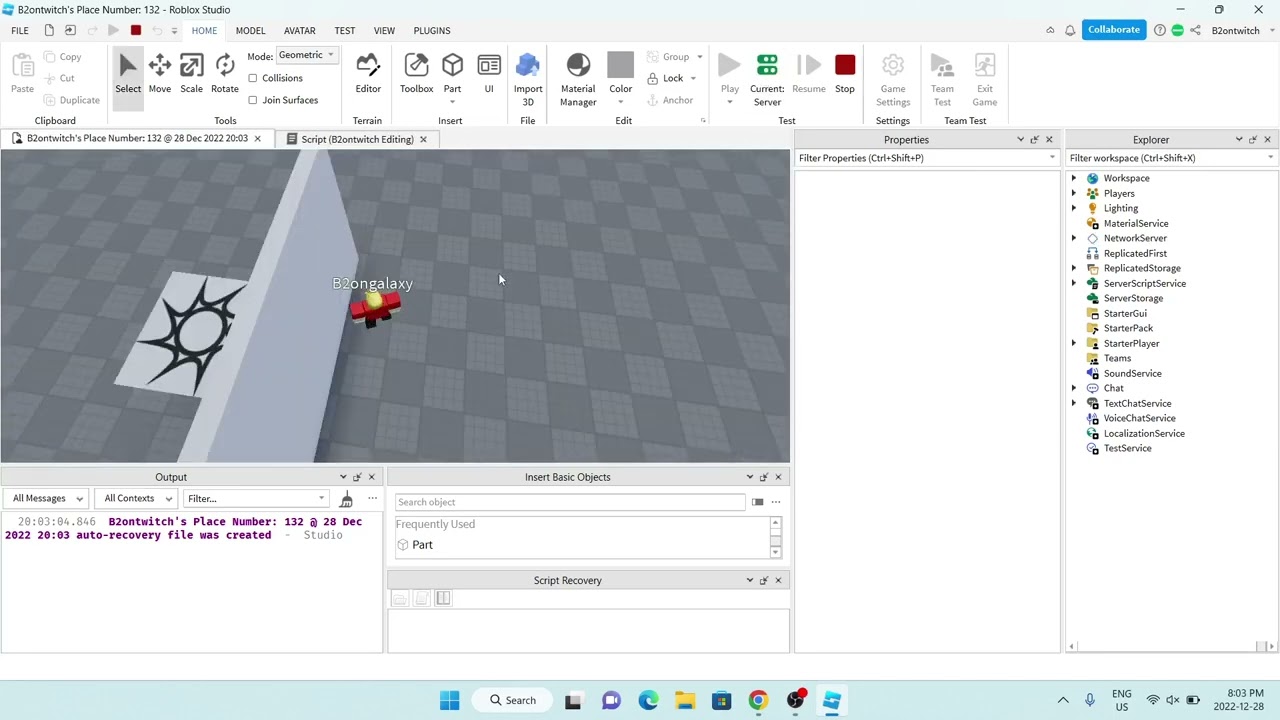
Task: Expand the Players tree node
Action: pyautogui.click(x=1074, y=193)
